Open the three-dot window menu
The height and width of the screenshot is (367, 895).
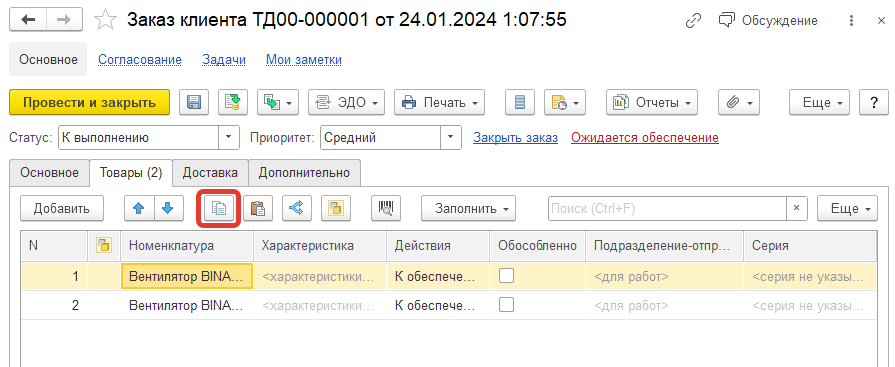point(852,21)
